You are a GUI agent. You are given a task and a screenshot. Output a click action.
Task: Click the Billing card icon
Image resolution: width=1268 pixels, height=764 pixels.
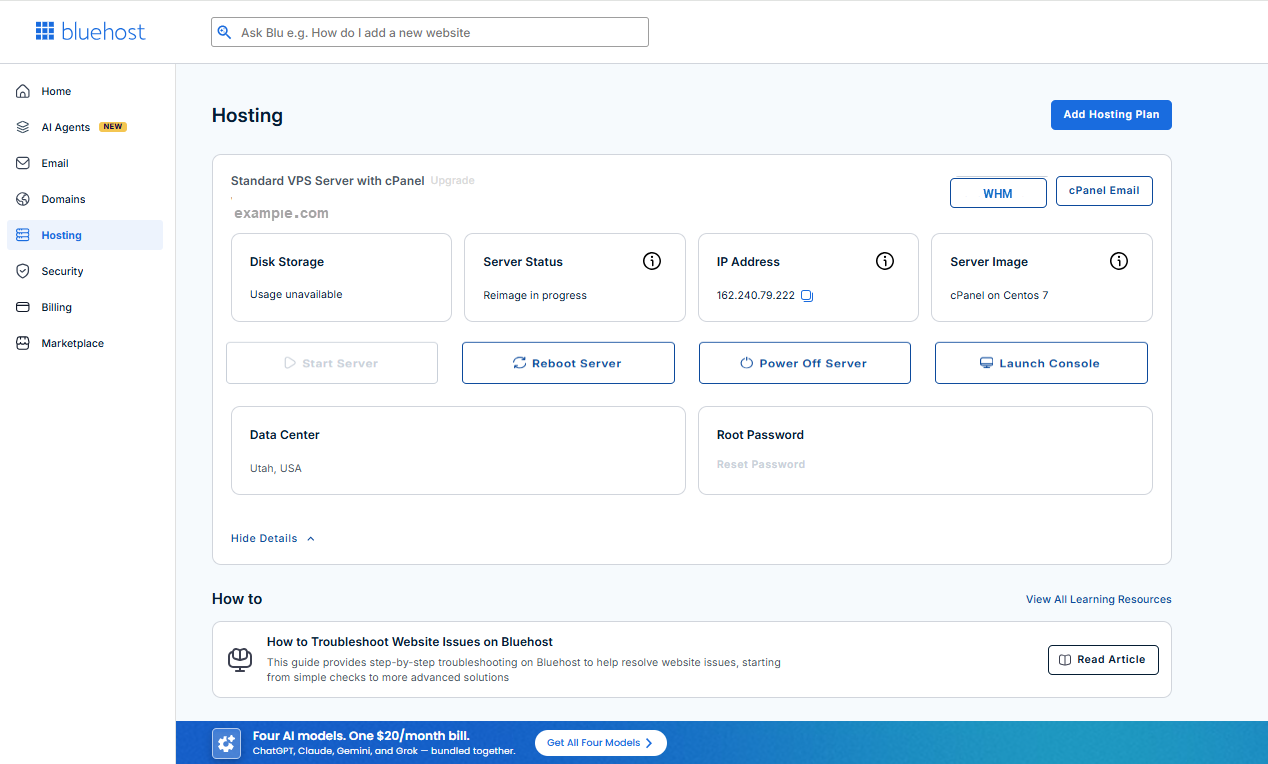coord(23,307)
